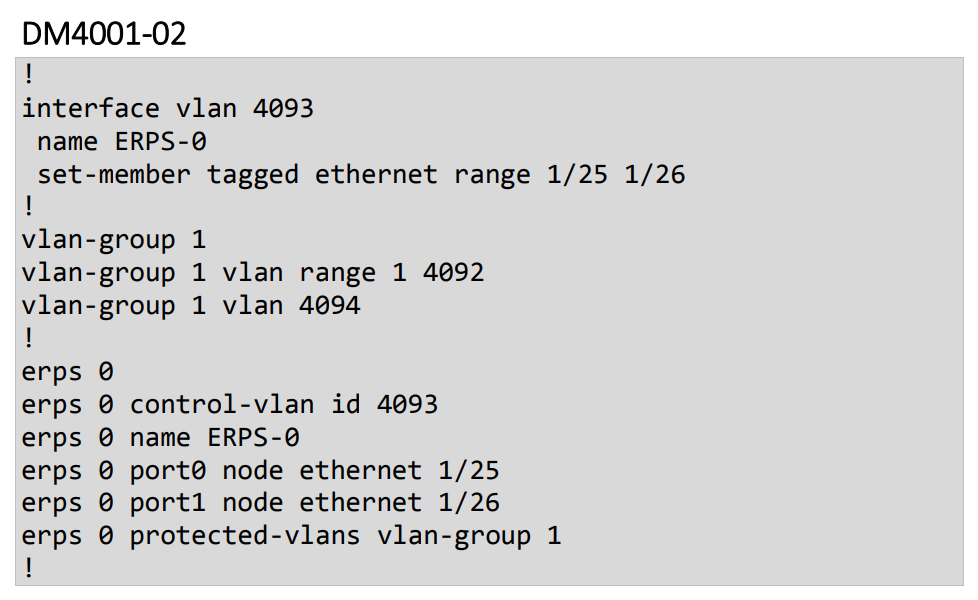The width and height of the screenshot is (978, 600).
Task: Click the DM4001-02 heading
Action: (104, 33)
